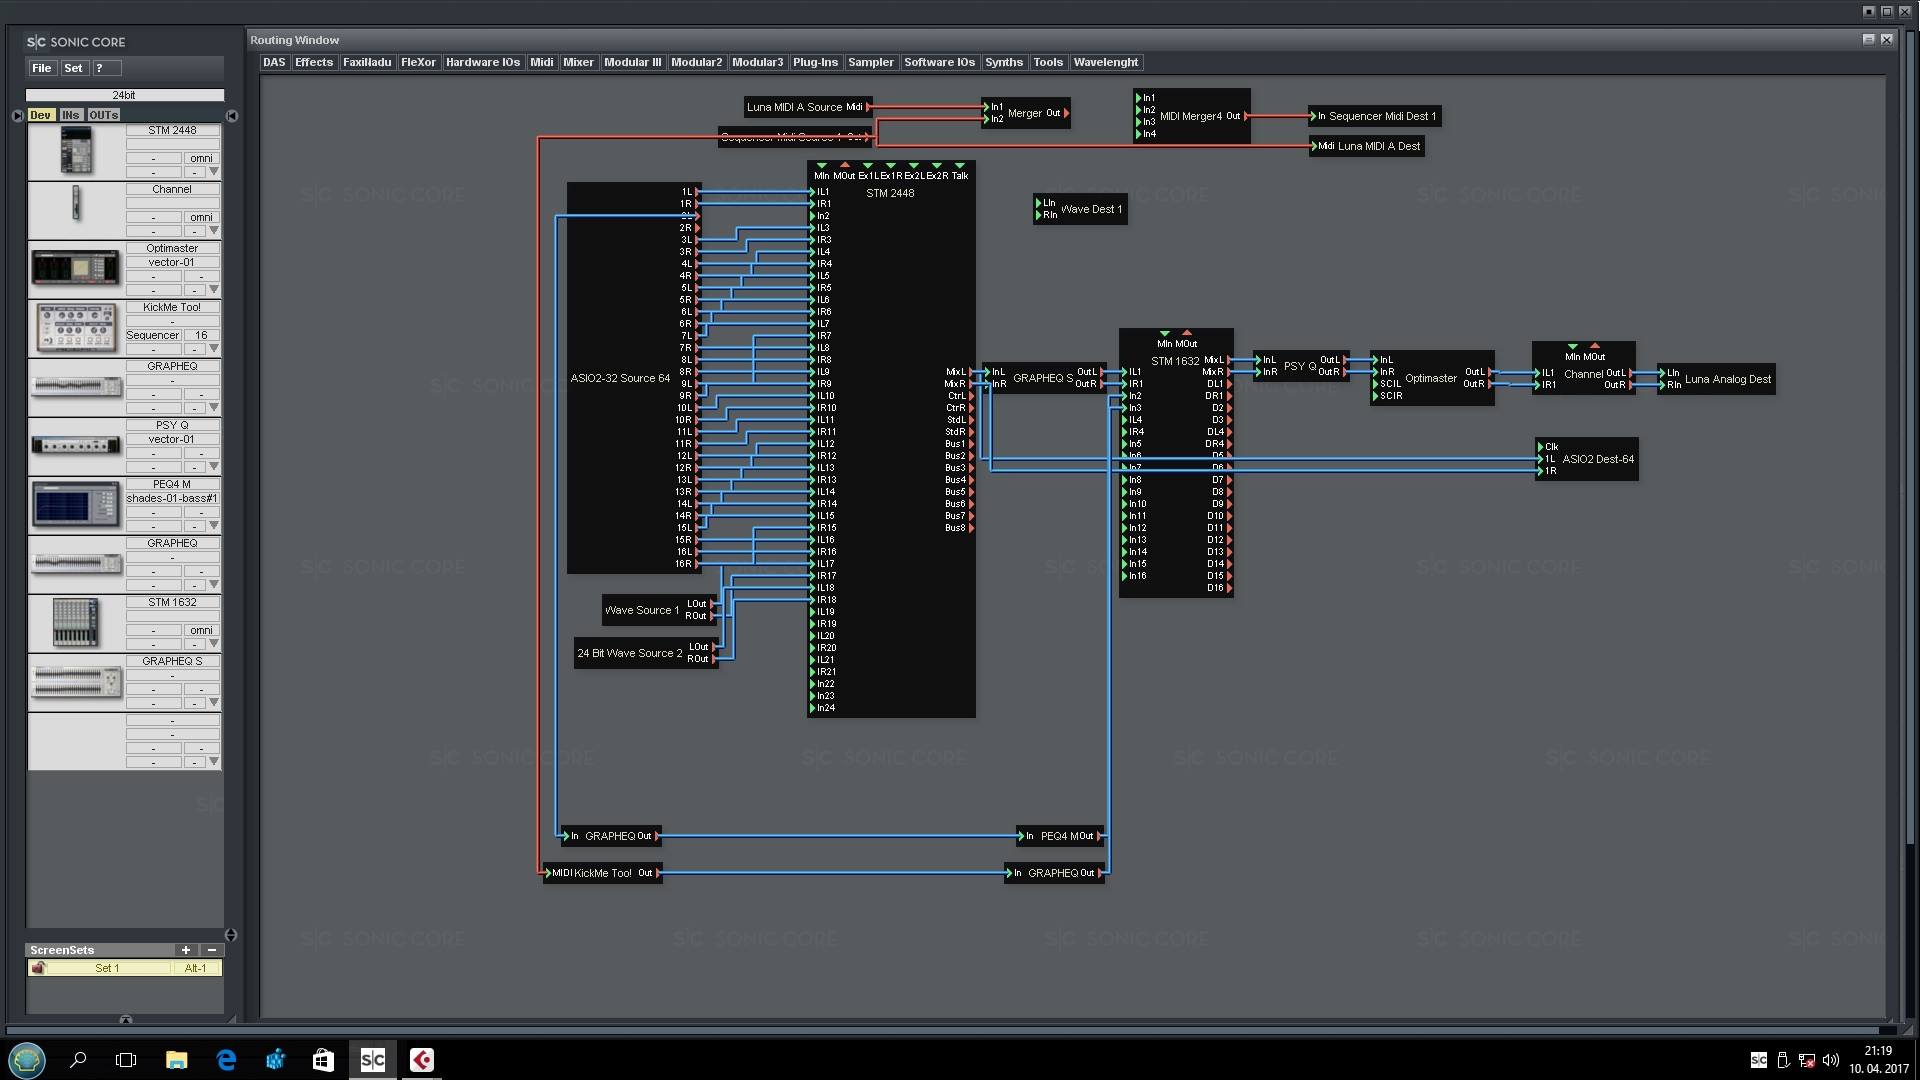Open File Explorer from the taskbar
1920x1080 pixels.
177,1060
